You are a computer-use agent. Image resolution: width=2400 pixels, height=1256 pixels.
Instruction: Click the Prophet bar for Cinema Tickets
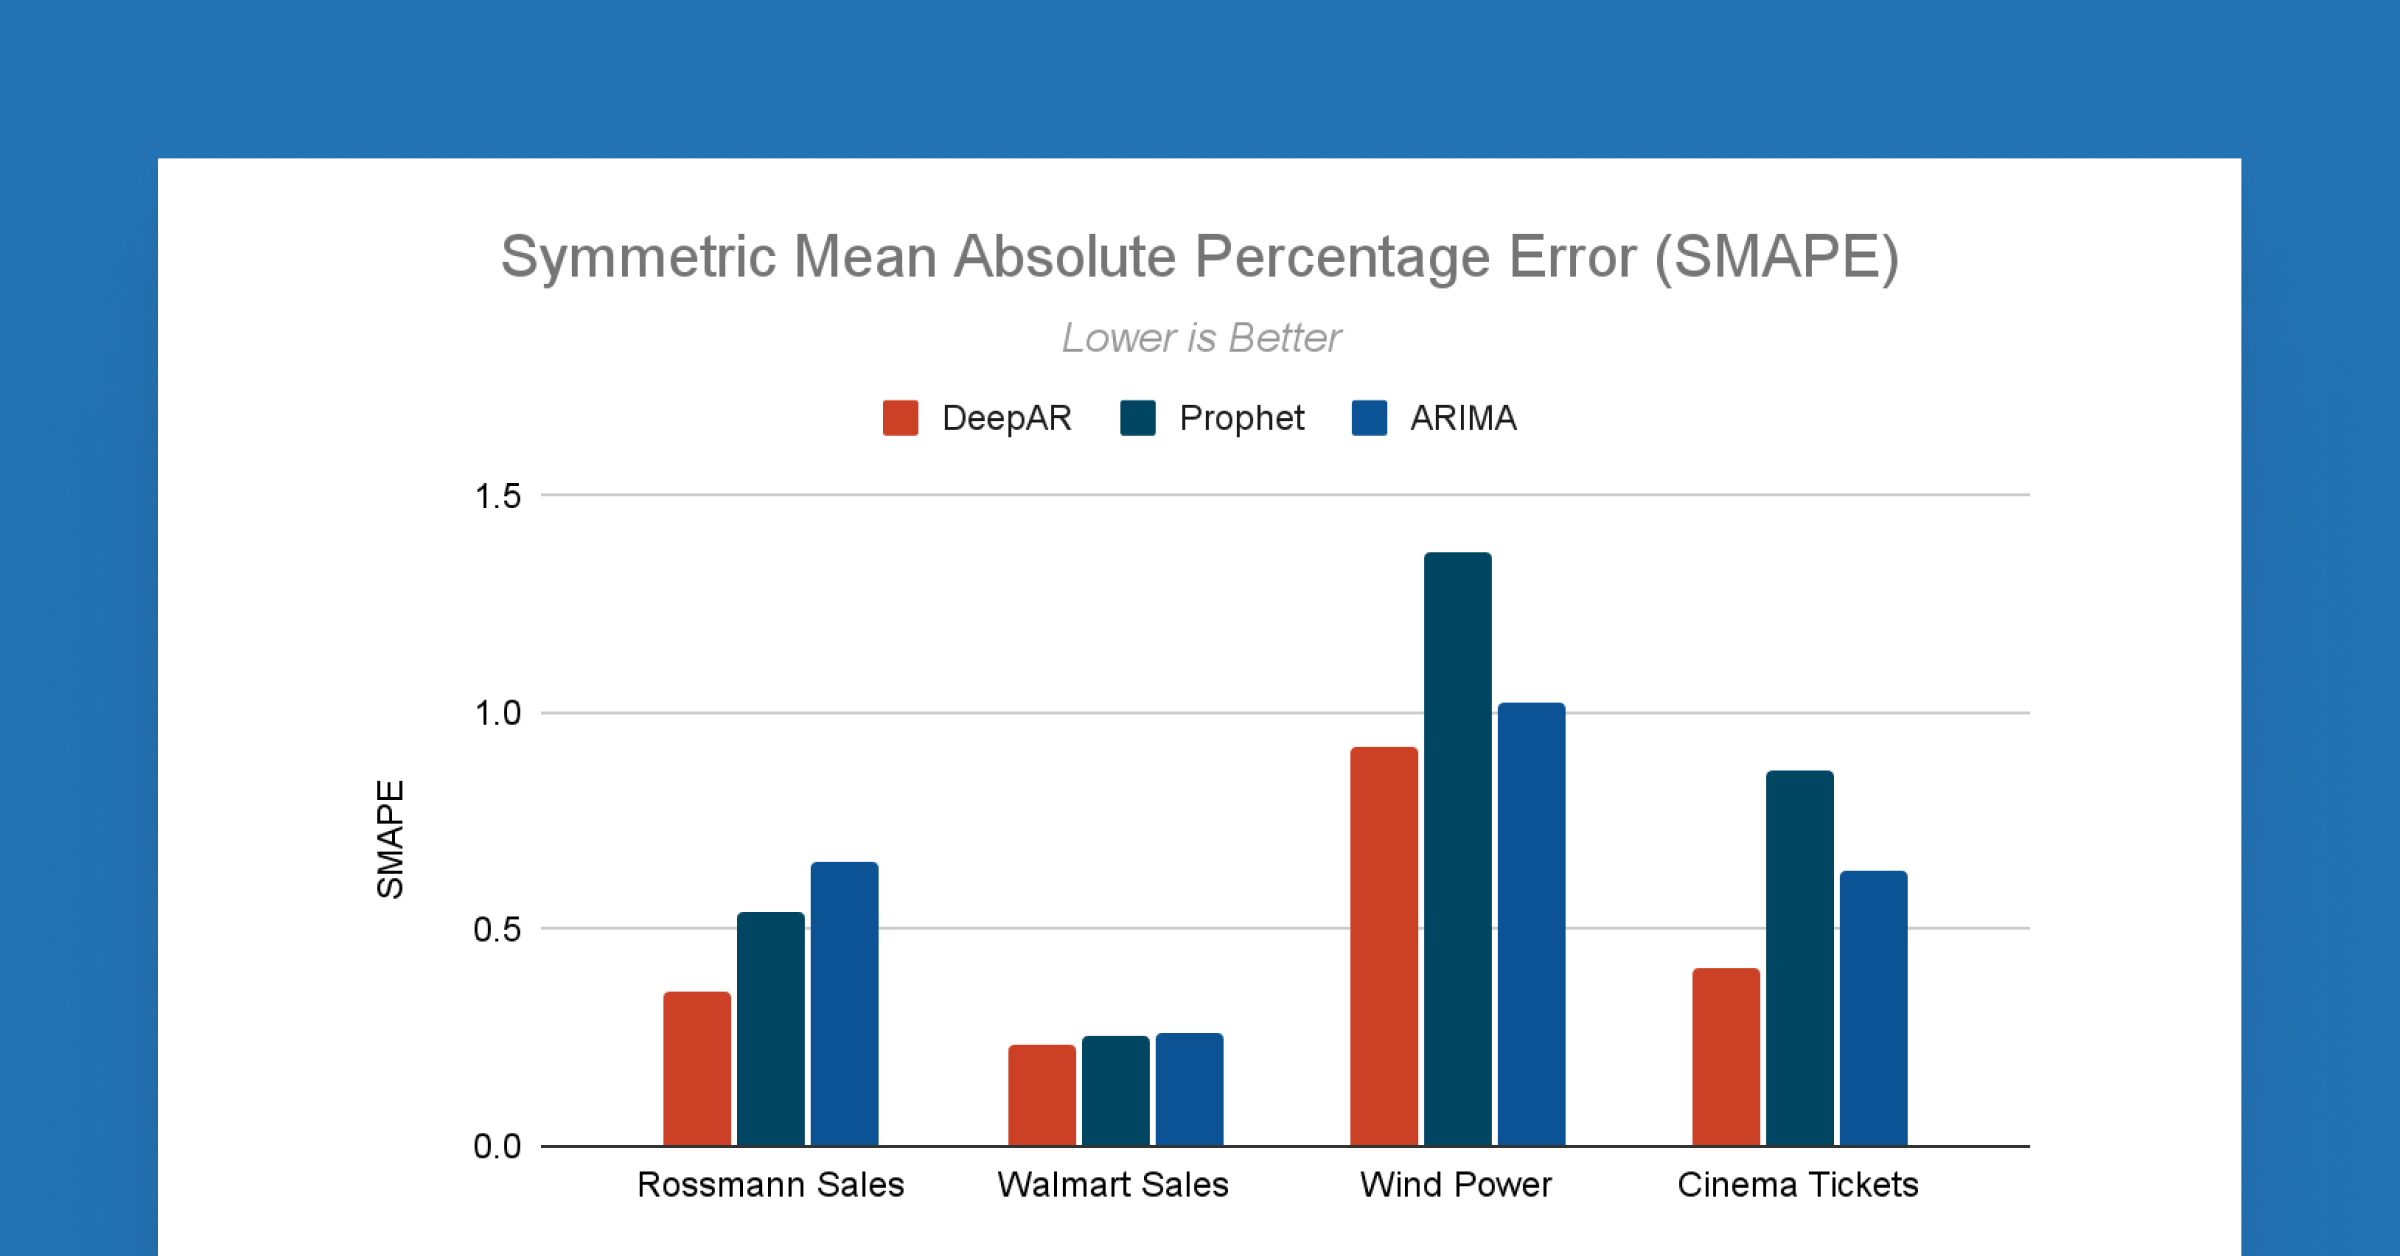[x=1799, y=958]
